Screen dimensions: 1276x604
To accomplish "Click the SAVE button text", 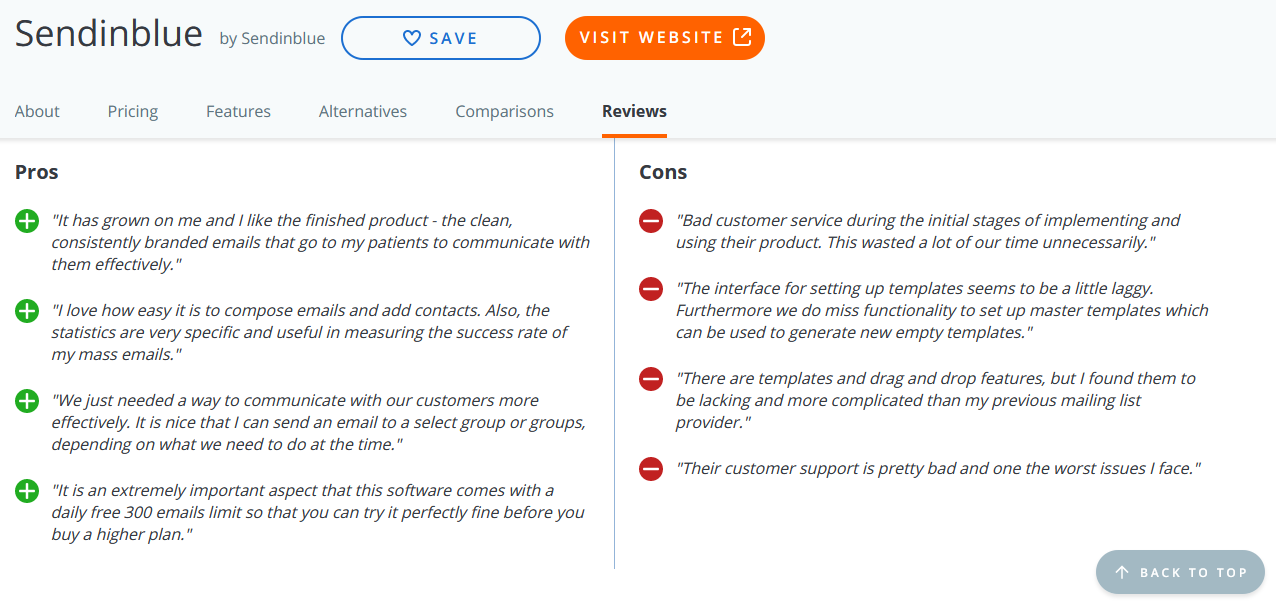I will [x=454, y=38].
